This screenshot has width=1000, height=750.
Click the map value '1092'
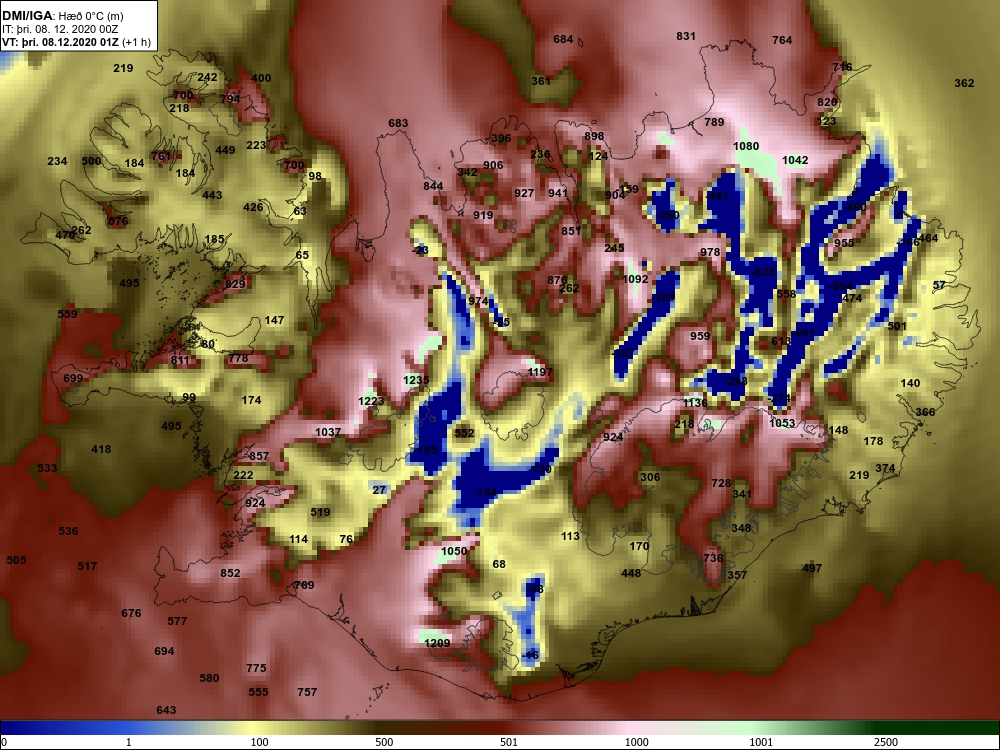click(635, 279)
